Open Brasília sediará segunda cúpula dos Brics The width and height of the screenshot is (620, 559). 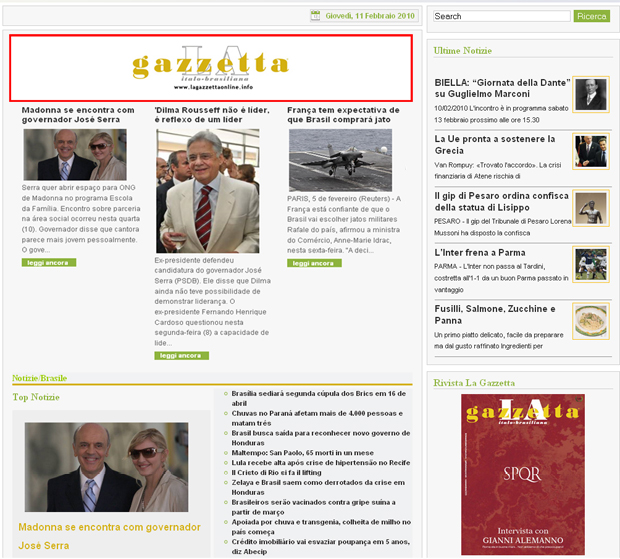(x=319, y=398)
